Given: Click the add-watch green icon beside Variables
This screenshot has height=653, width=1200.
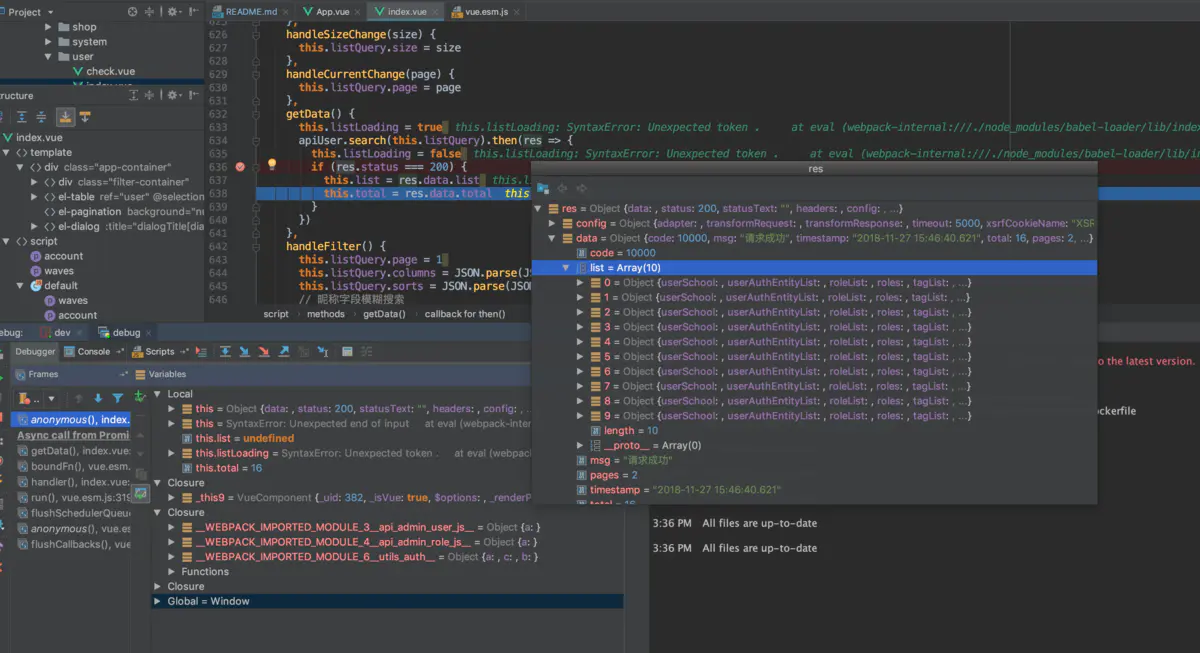Looking at the screenshot, I should click(x=139, y=398).
